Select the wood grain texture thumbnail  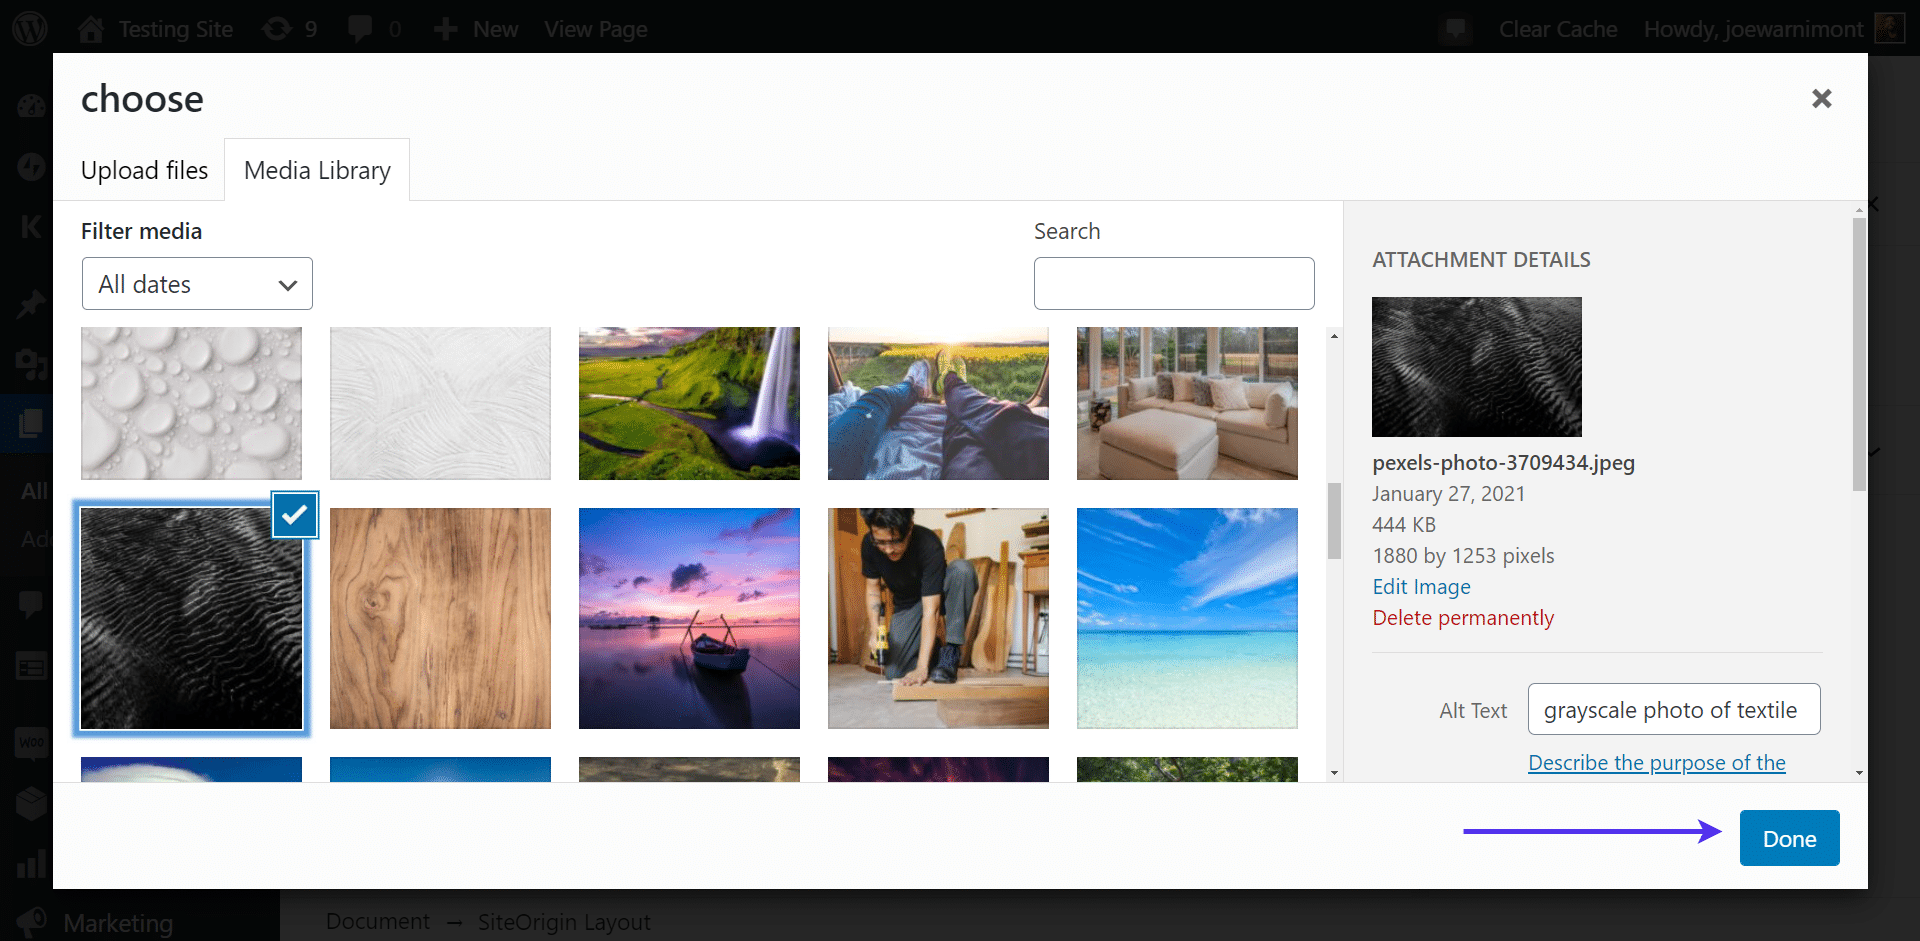tap(440, 618)
